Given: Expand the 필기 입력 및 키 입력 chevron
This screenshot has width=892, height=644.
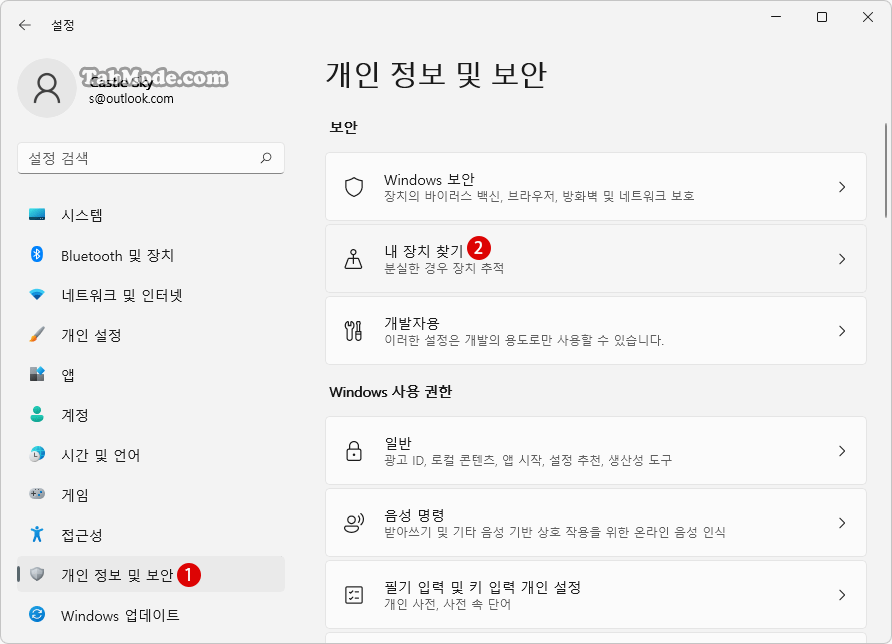Looking at the screenshot, I should point(842,595).
